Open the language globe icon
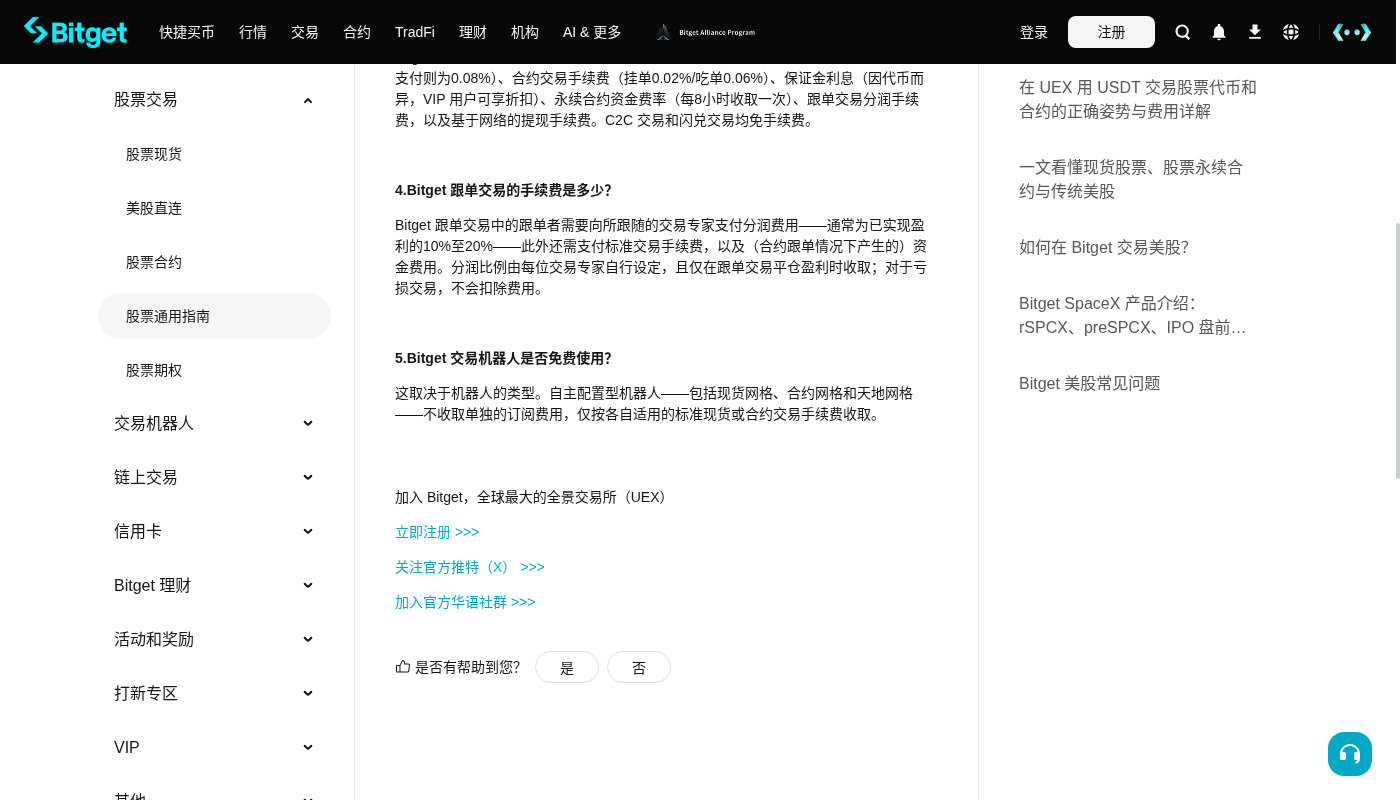The height and width of the screenshot is (800, 1400). (1291, 32)
